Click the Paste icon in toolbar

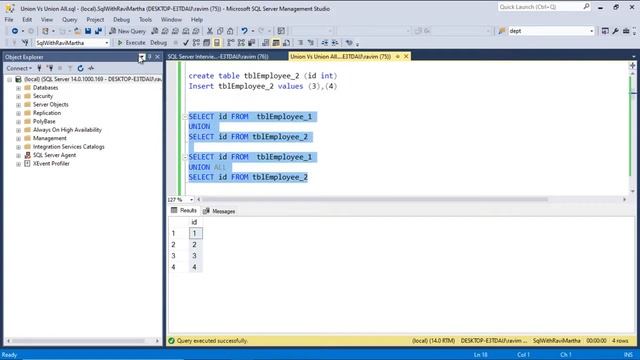[230, 31]
